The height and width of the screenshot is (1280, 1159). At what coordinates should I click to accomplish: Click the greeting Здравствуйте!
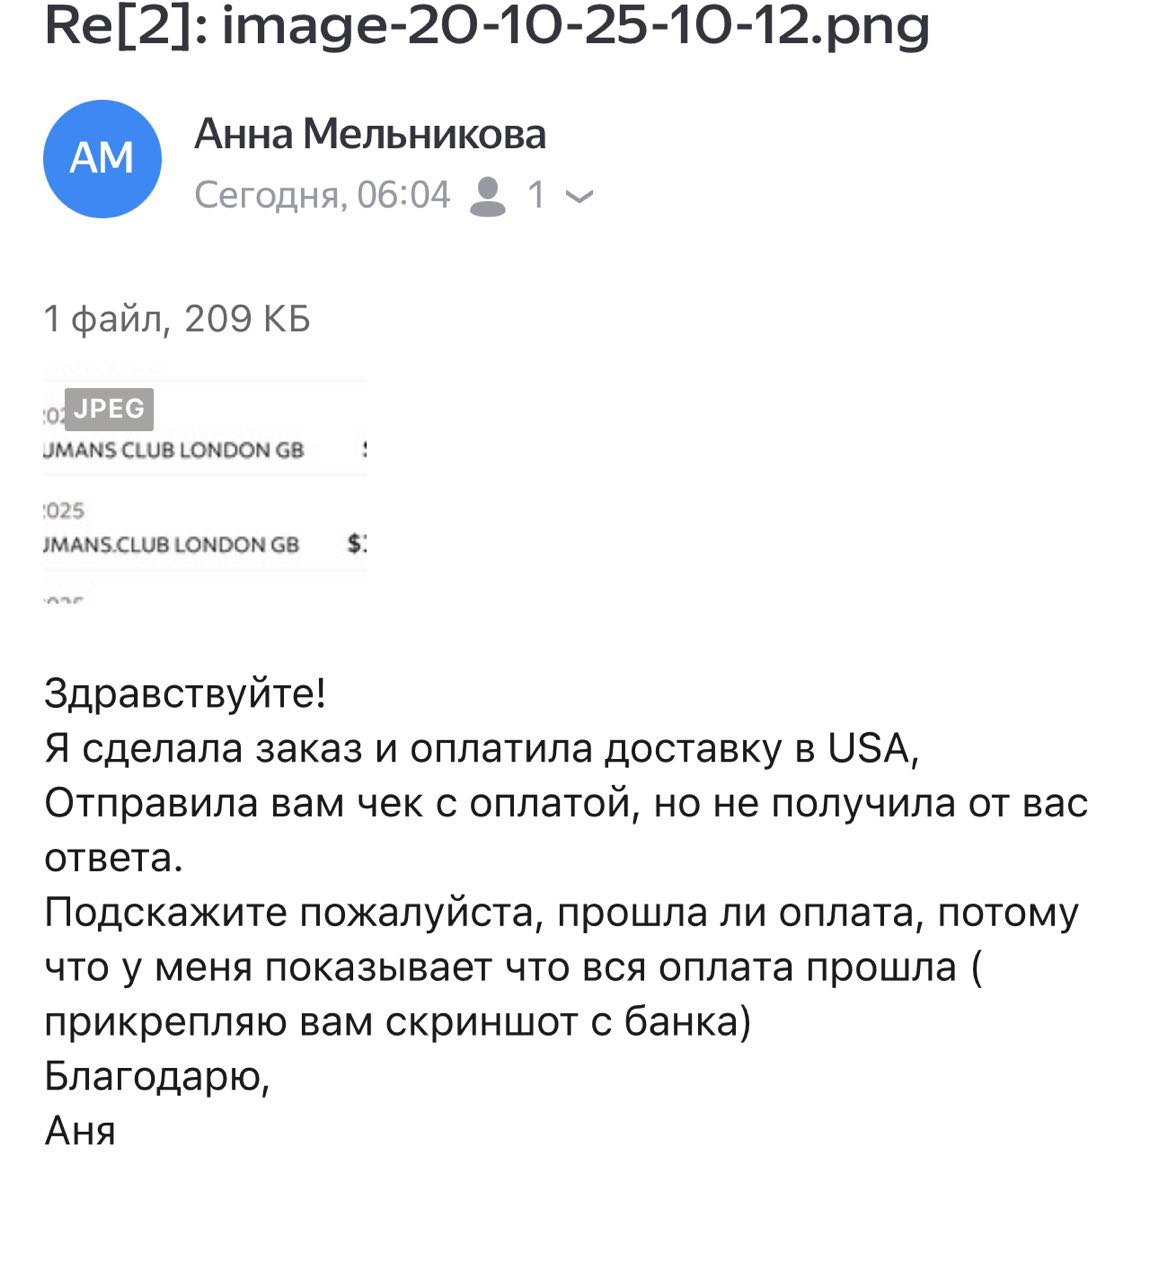(185, 693)
